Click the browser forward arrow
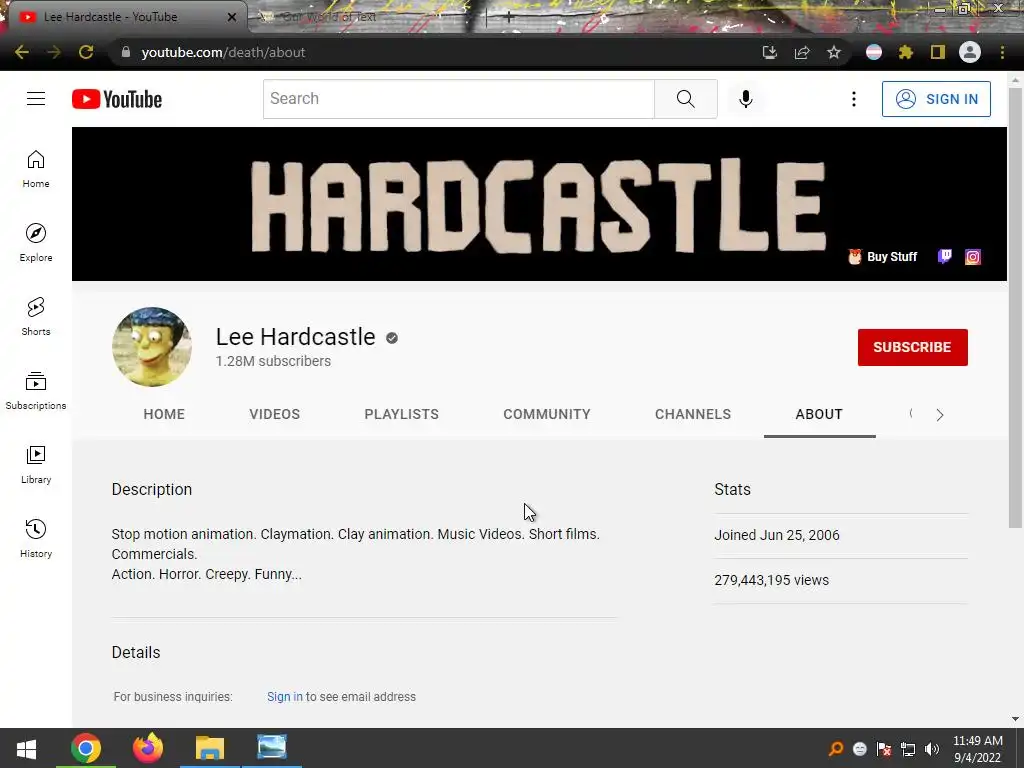This screenshot has height=768, width=1024. pyautogui.click(x=54, y=52)
